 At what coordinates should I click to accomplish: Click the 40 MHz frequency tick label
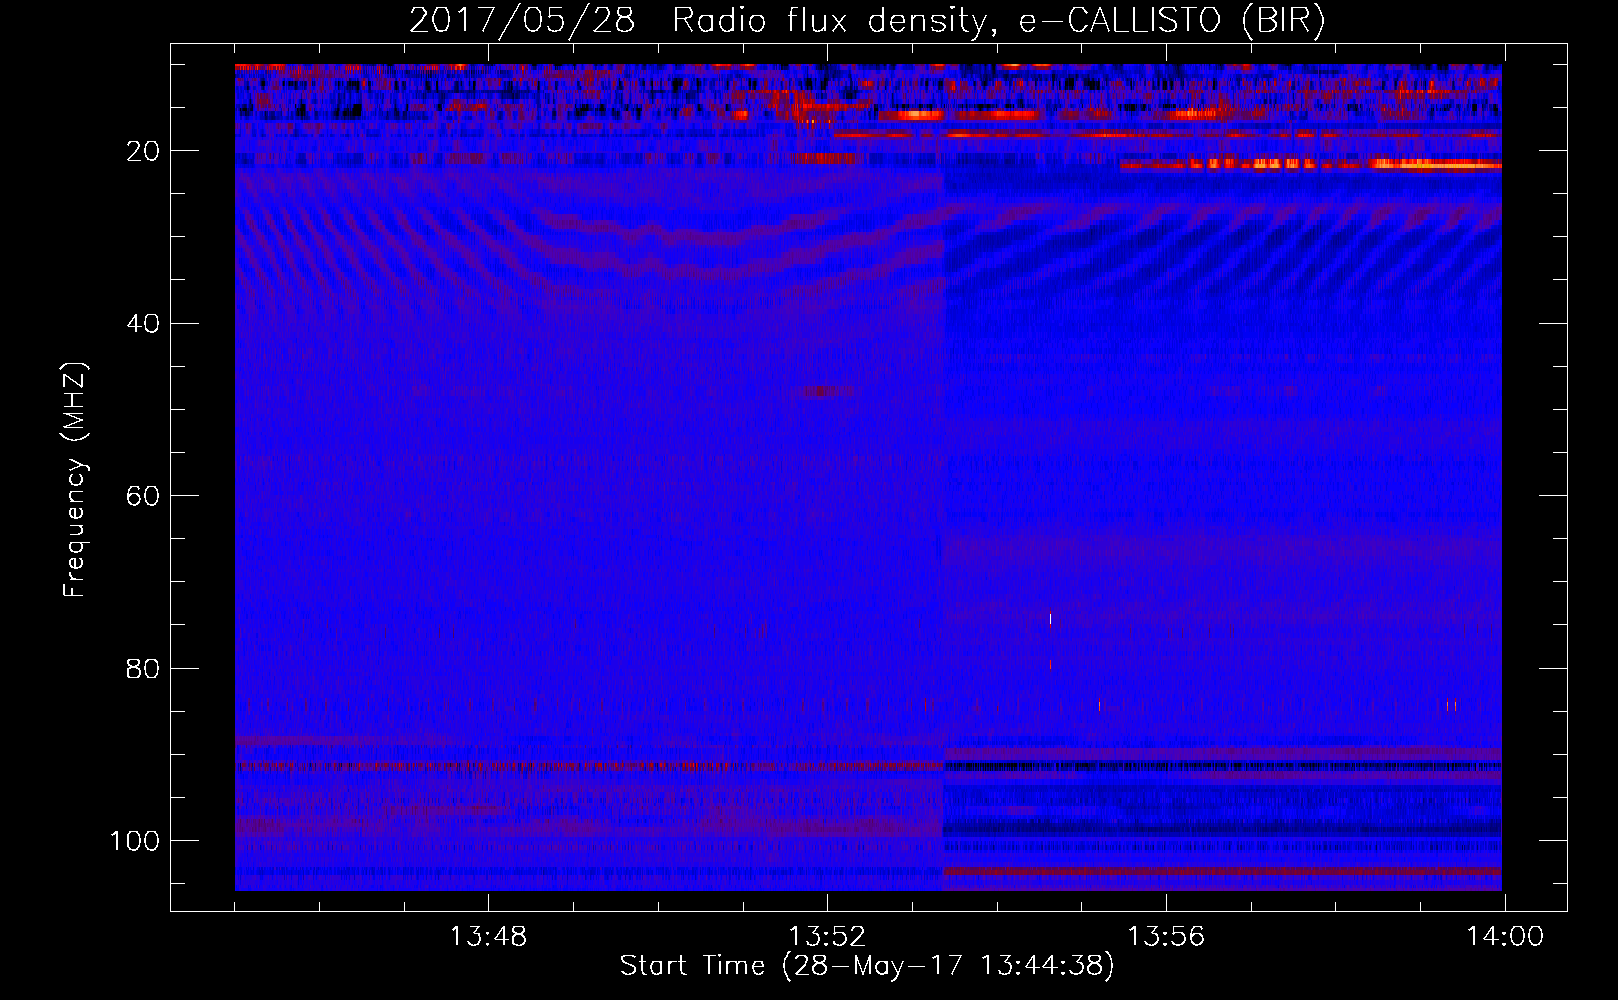pos(144,323)
